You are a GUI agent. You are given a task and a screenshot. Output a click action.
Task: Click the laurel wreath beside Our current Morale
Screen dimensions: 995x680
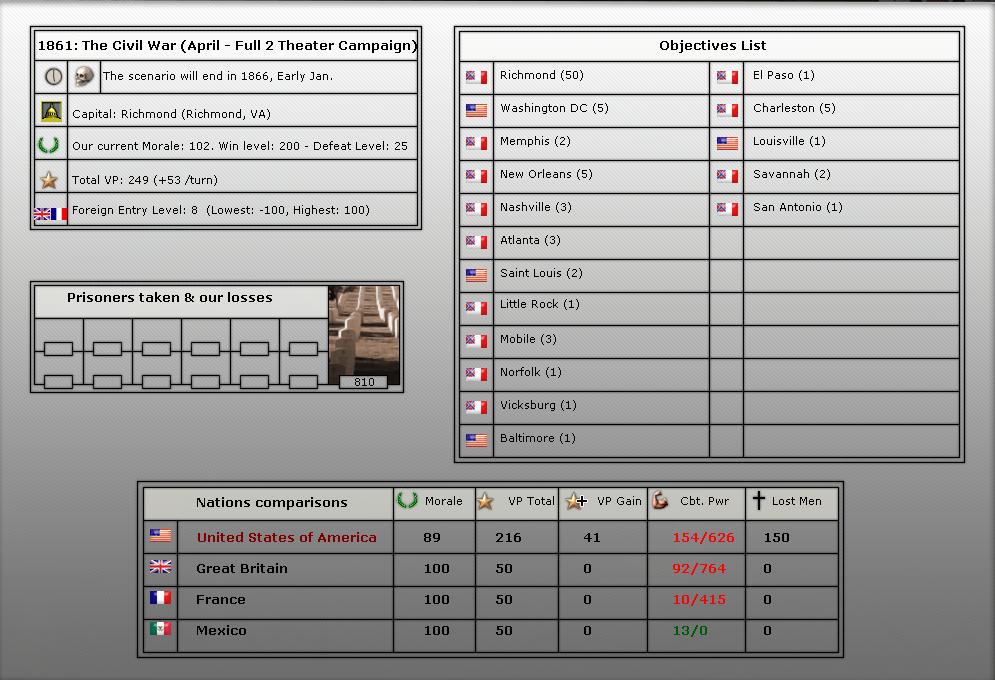pyautogui.click(x=50, y=145)
